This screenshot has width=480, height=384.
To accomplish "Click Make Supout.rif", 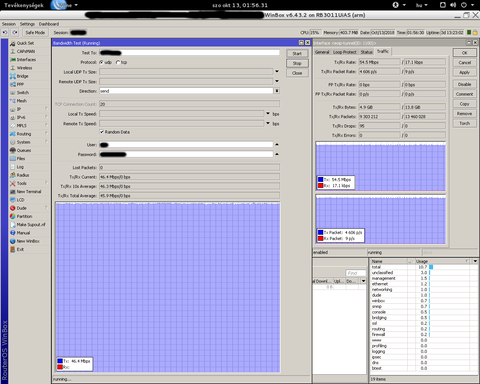I will [31, 225].
